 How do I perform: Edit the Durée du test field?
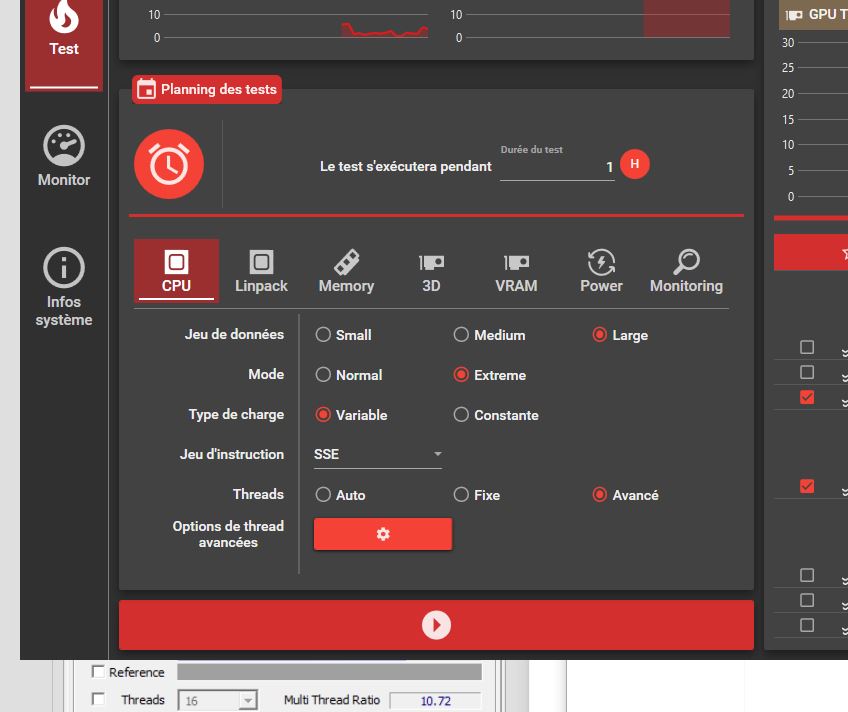pos(557,168)
